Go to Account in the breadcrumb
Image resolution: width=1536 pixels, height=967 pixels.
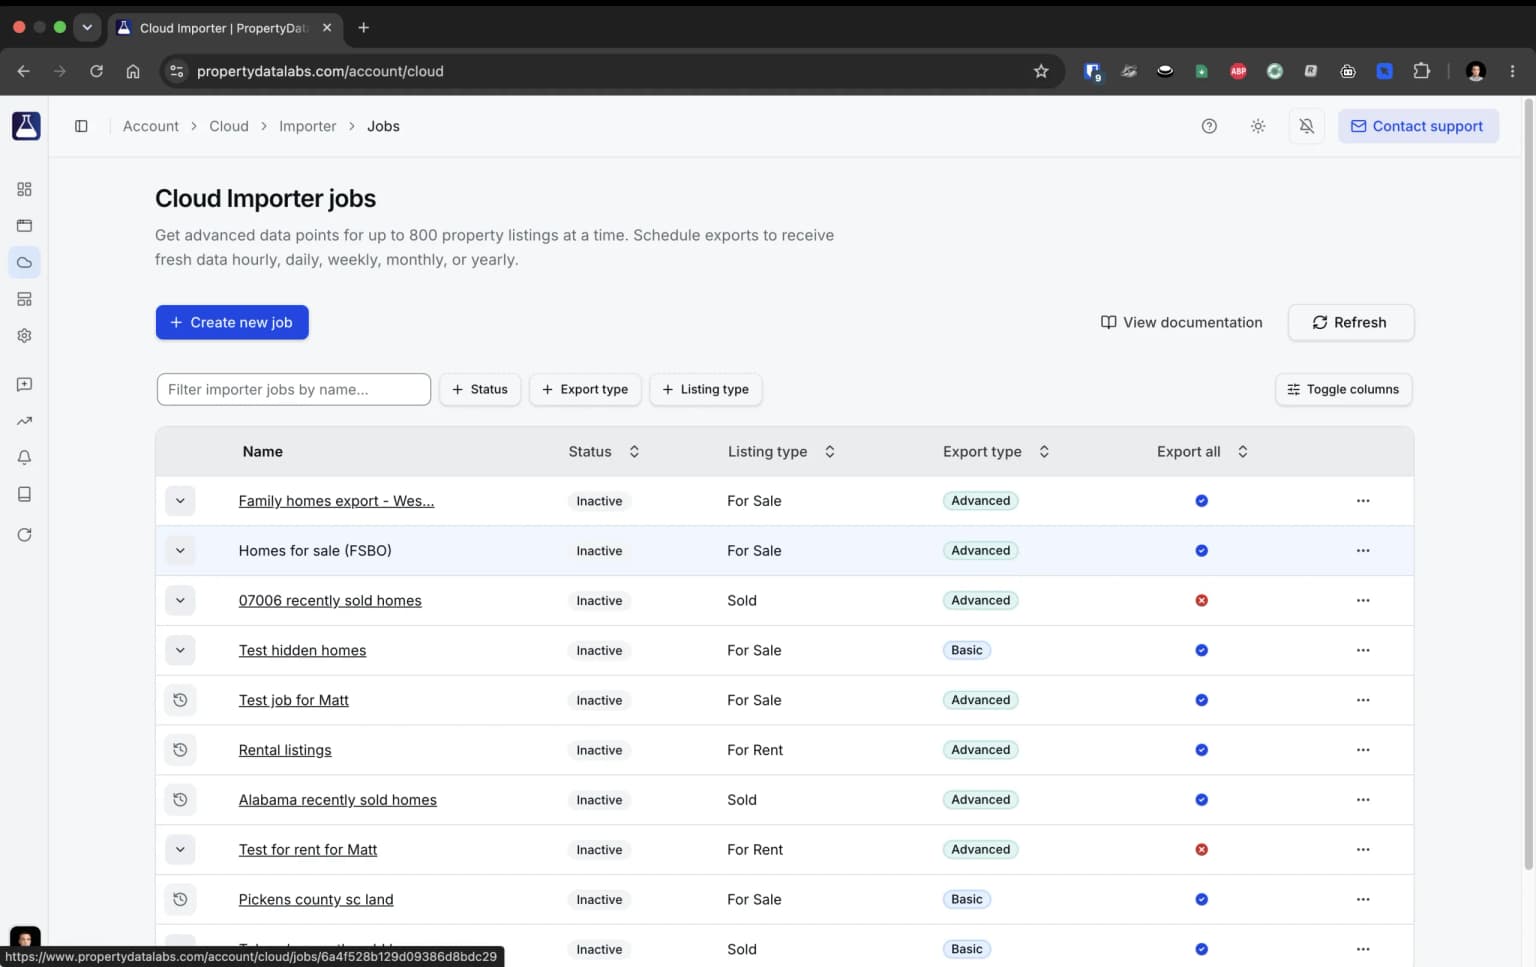151,126
